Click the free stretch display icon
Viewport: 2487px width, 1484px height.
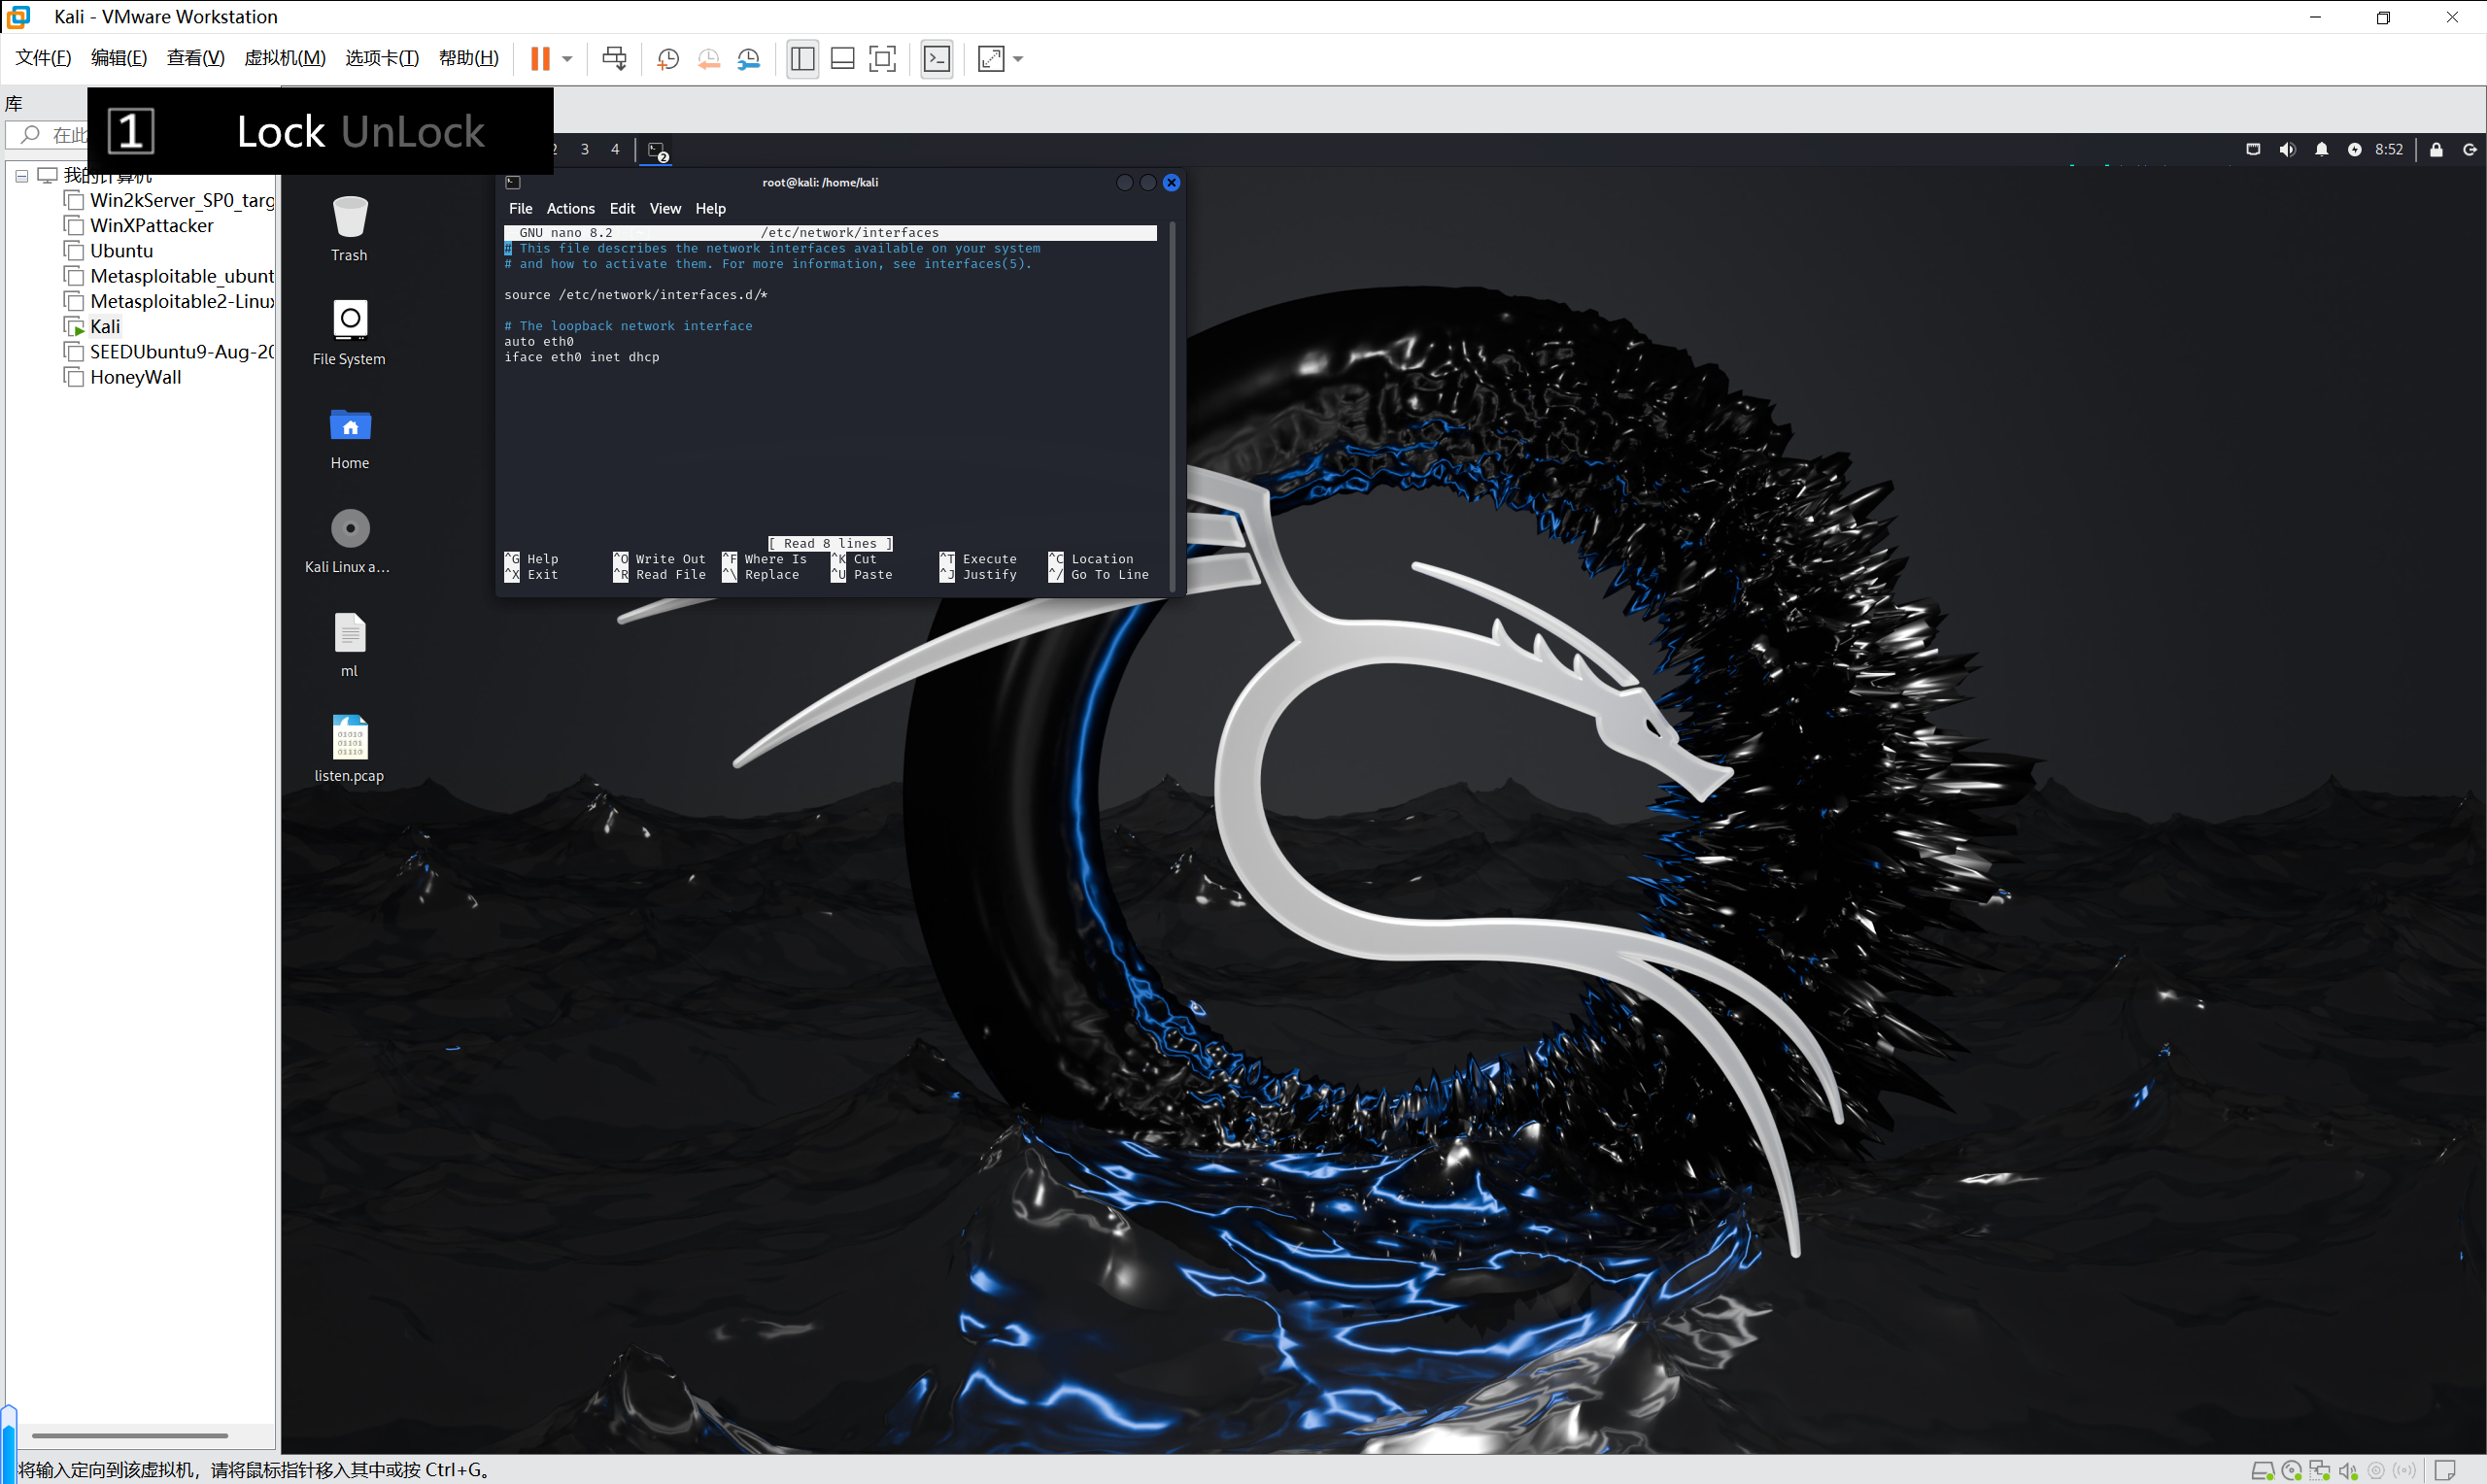990,59
